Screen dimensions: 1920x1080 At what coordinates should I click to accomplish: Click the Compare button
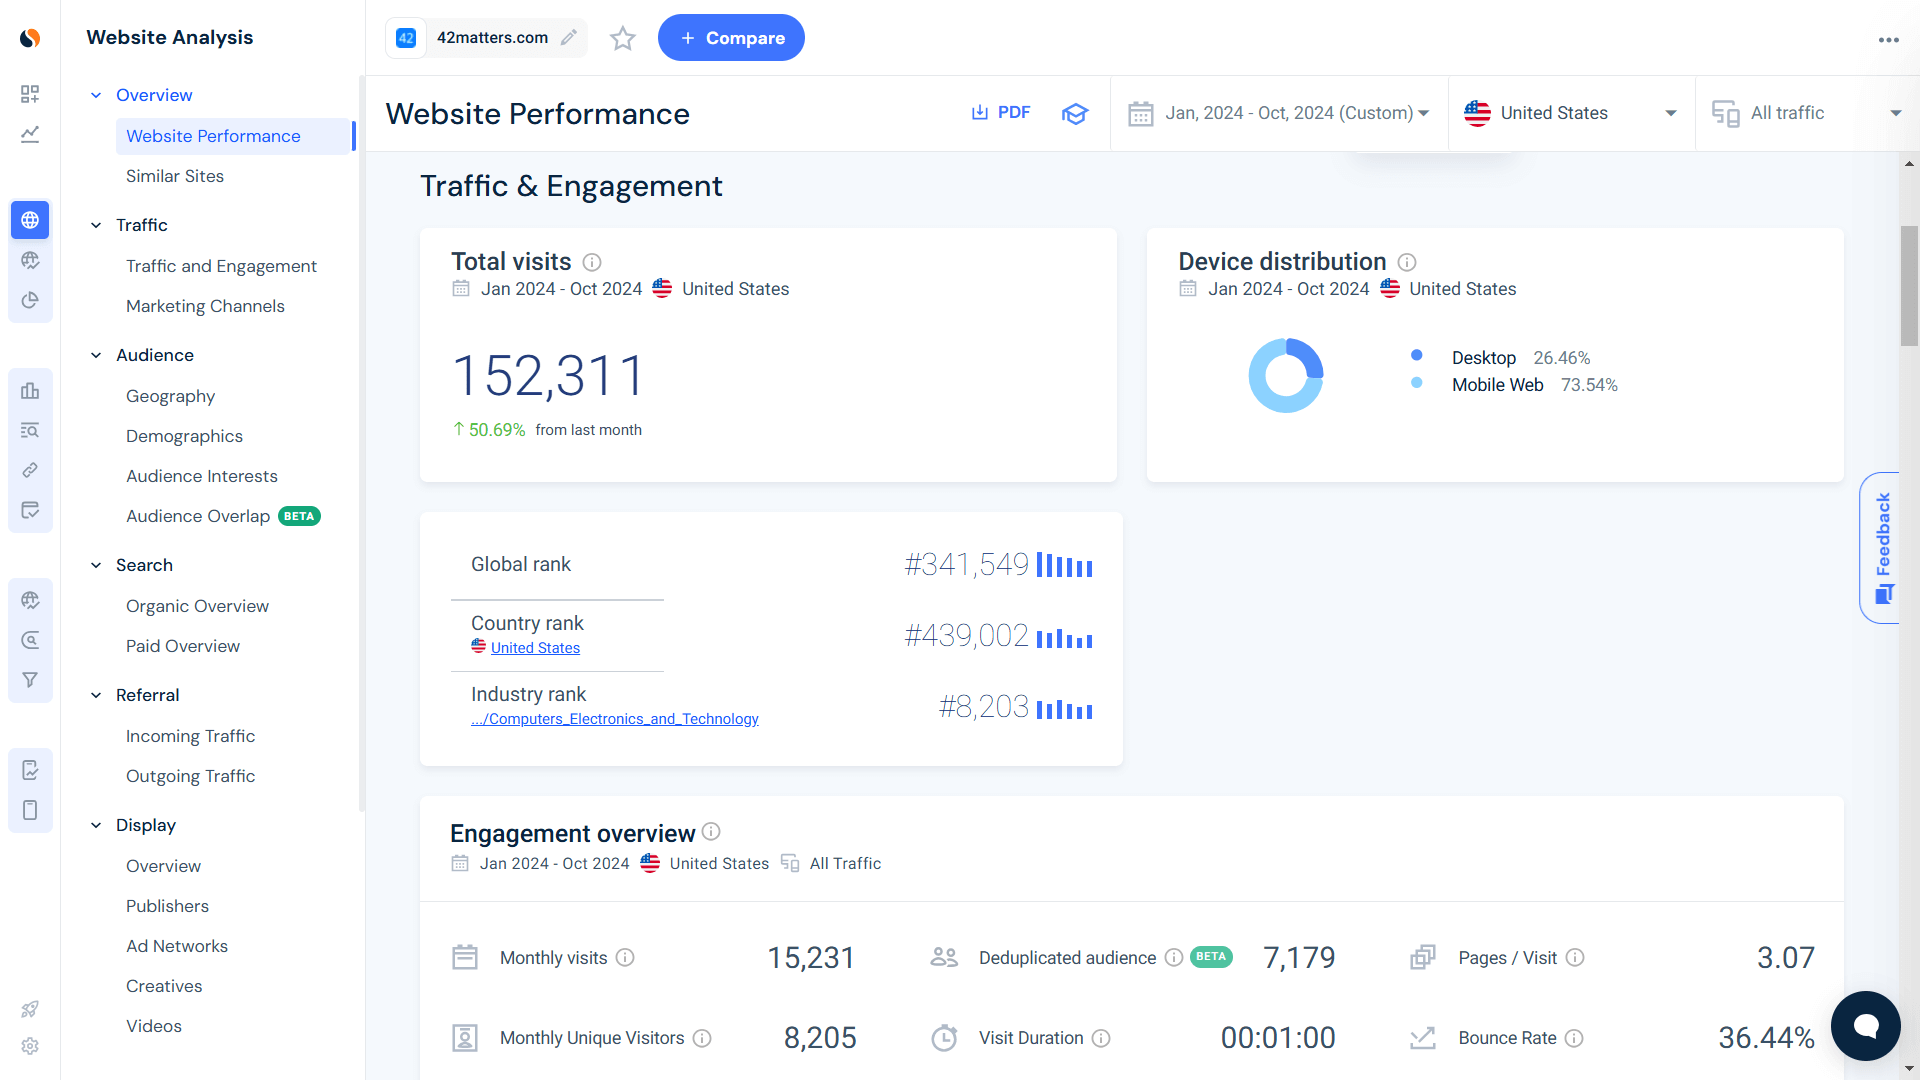click(731, 37)
